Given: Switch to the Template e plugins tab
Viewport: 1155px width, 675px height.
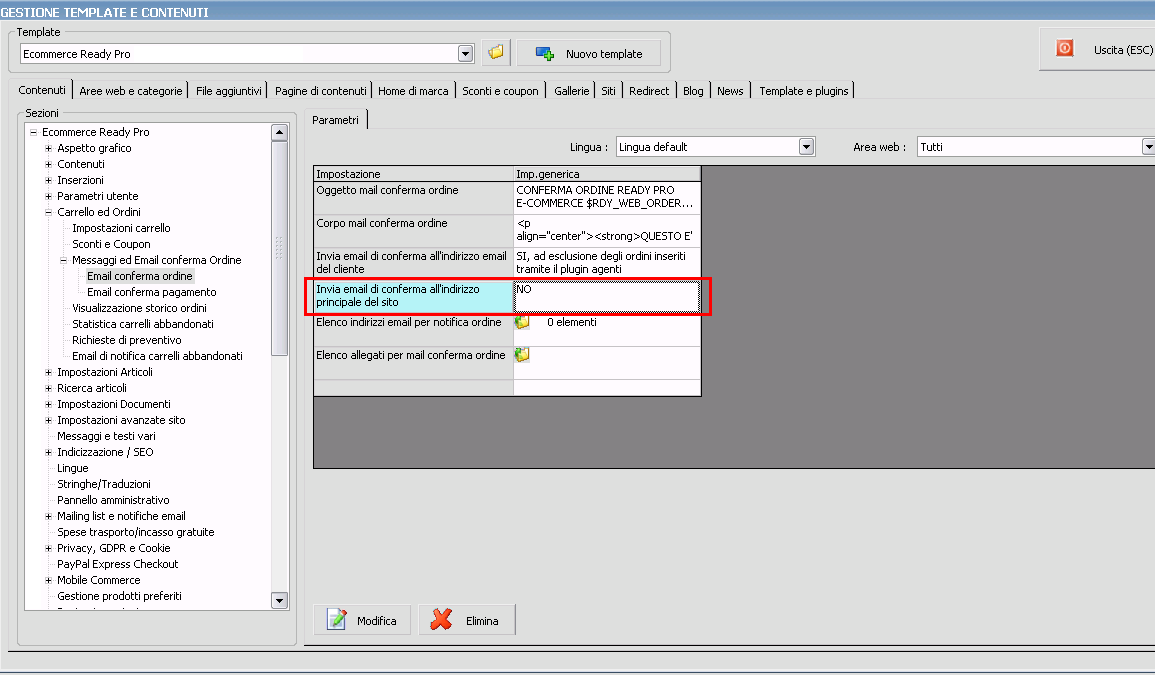Looking at the screenshot, I should (804, 91).
